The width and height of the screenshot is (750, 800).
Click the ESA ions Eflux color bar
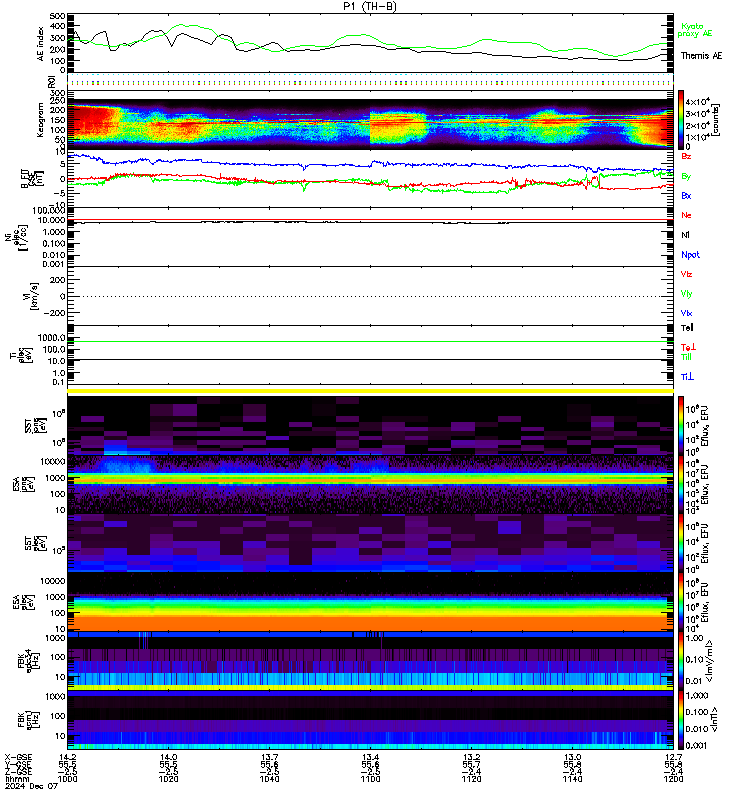[681, 484]
